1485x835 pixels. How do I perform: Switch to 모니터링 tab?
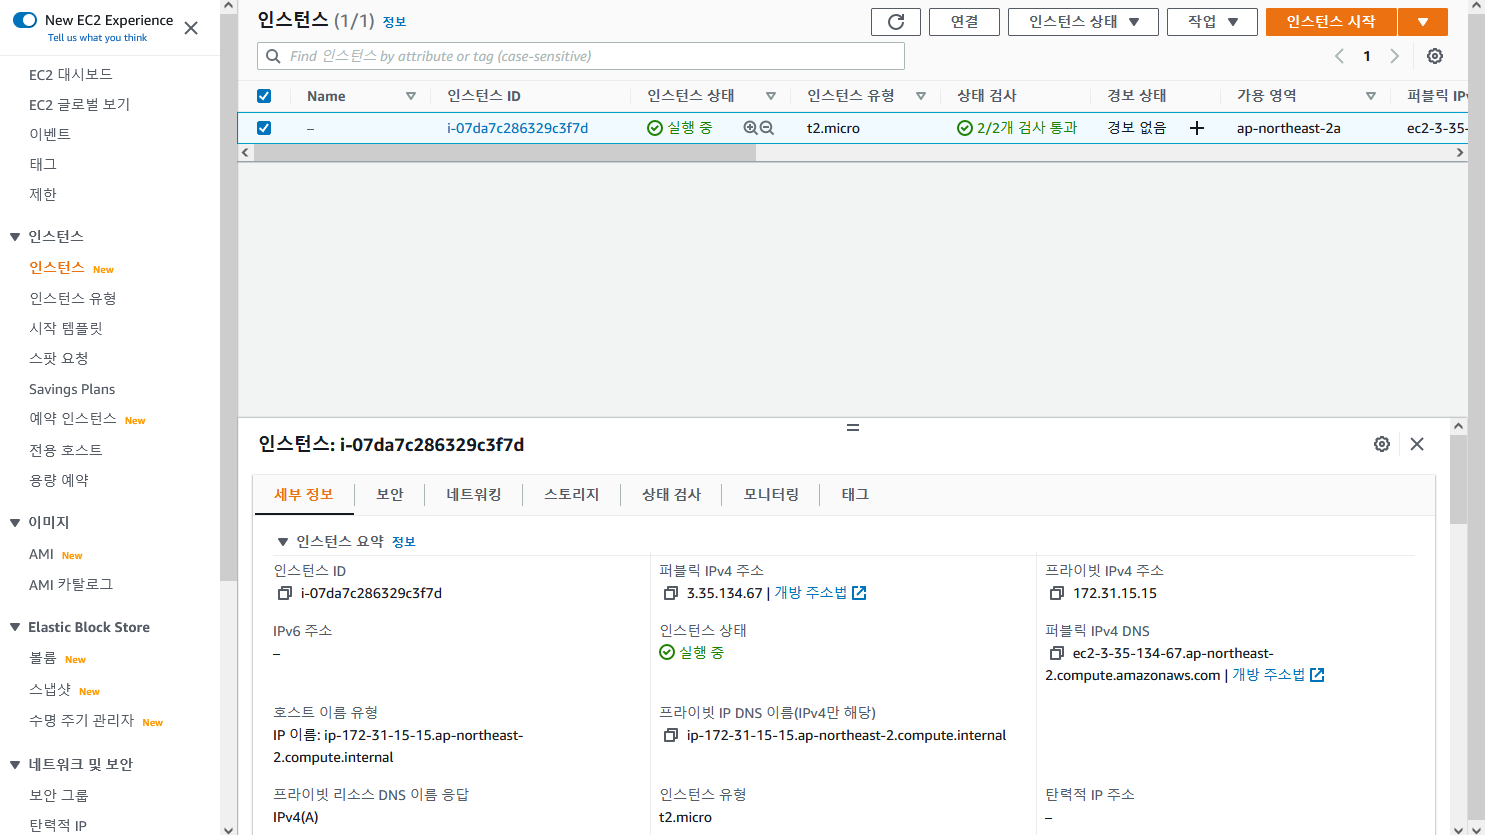pos(772,495)
